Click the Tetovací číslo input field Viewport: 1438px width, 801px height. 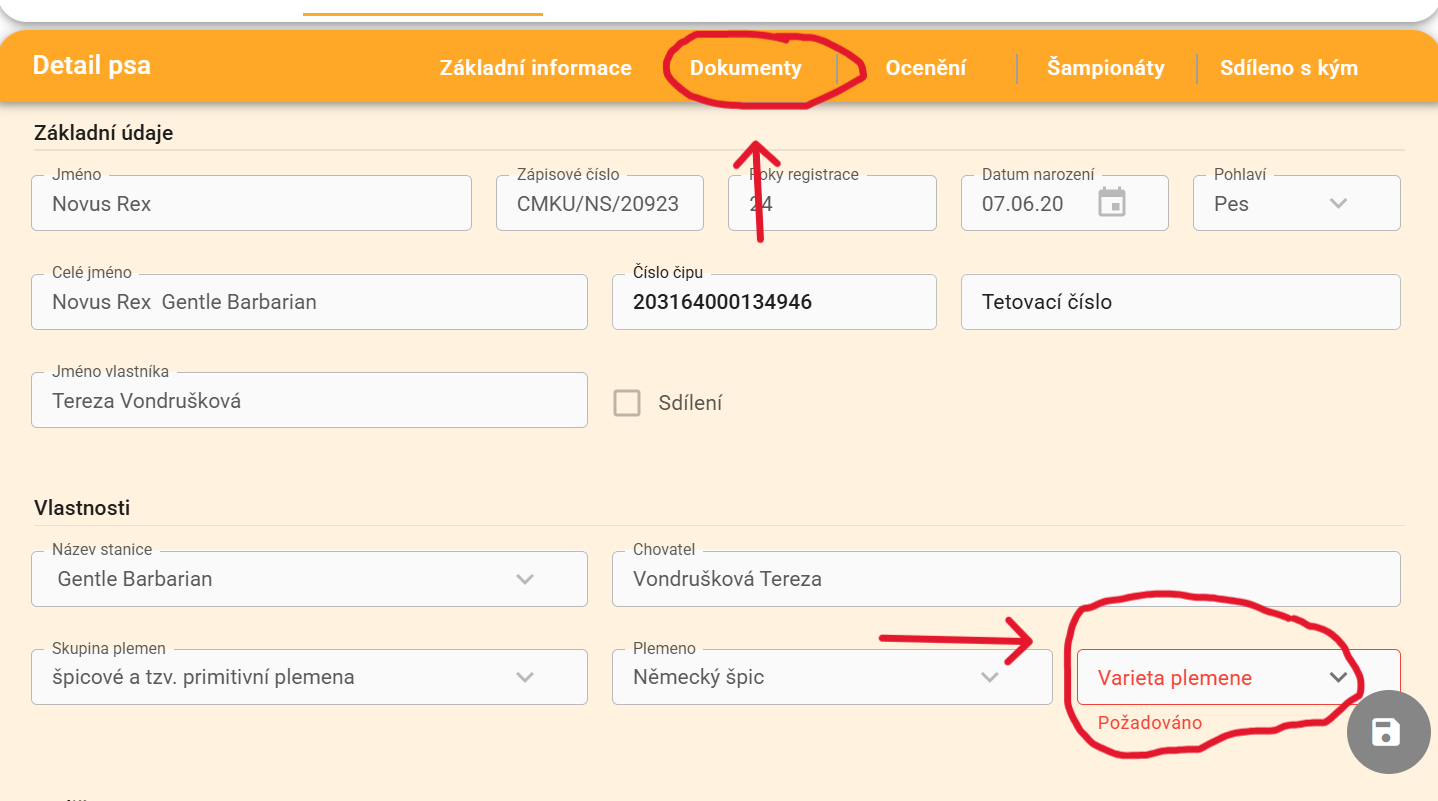pos(1180,302)
